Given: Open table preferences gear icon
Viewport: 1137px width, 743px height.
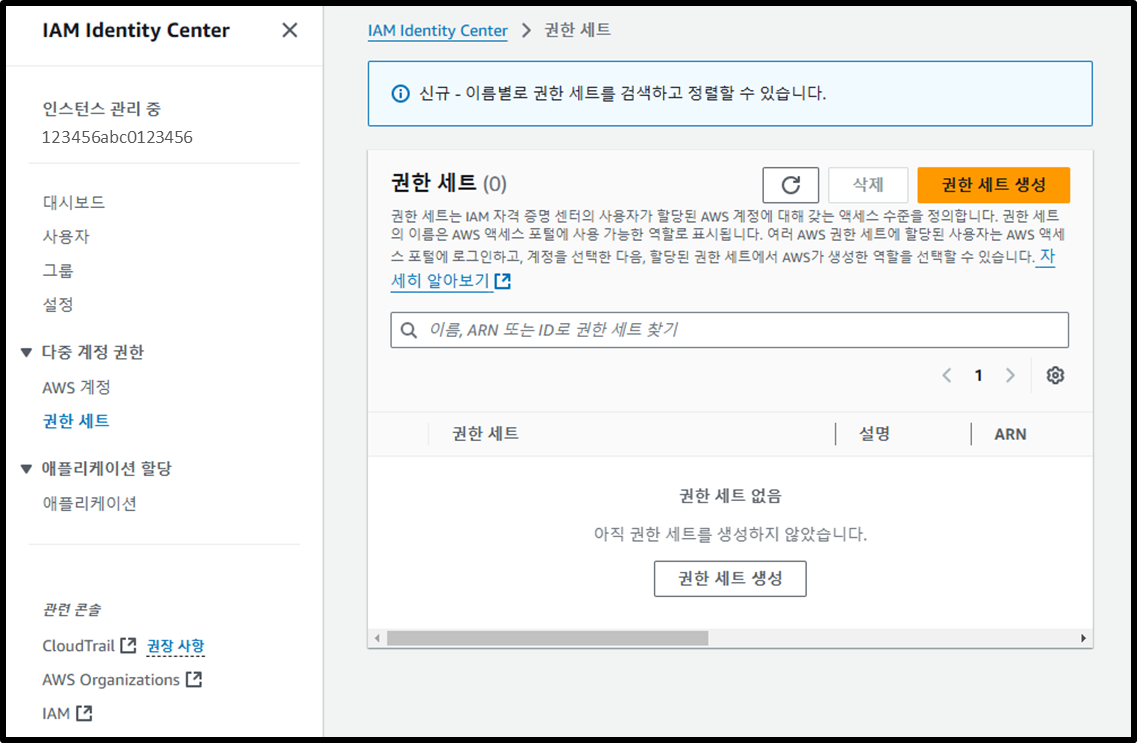Looking at the screenshot, I should point(1055,375).
